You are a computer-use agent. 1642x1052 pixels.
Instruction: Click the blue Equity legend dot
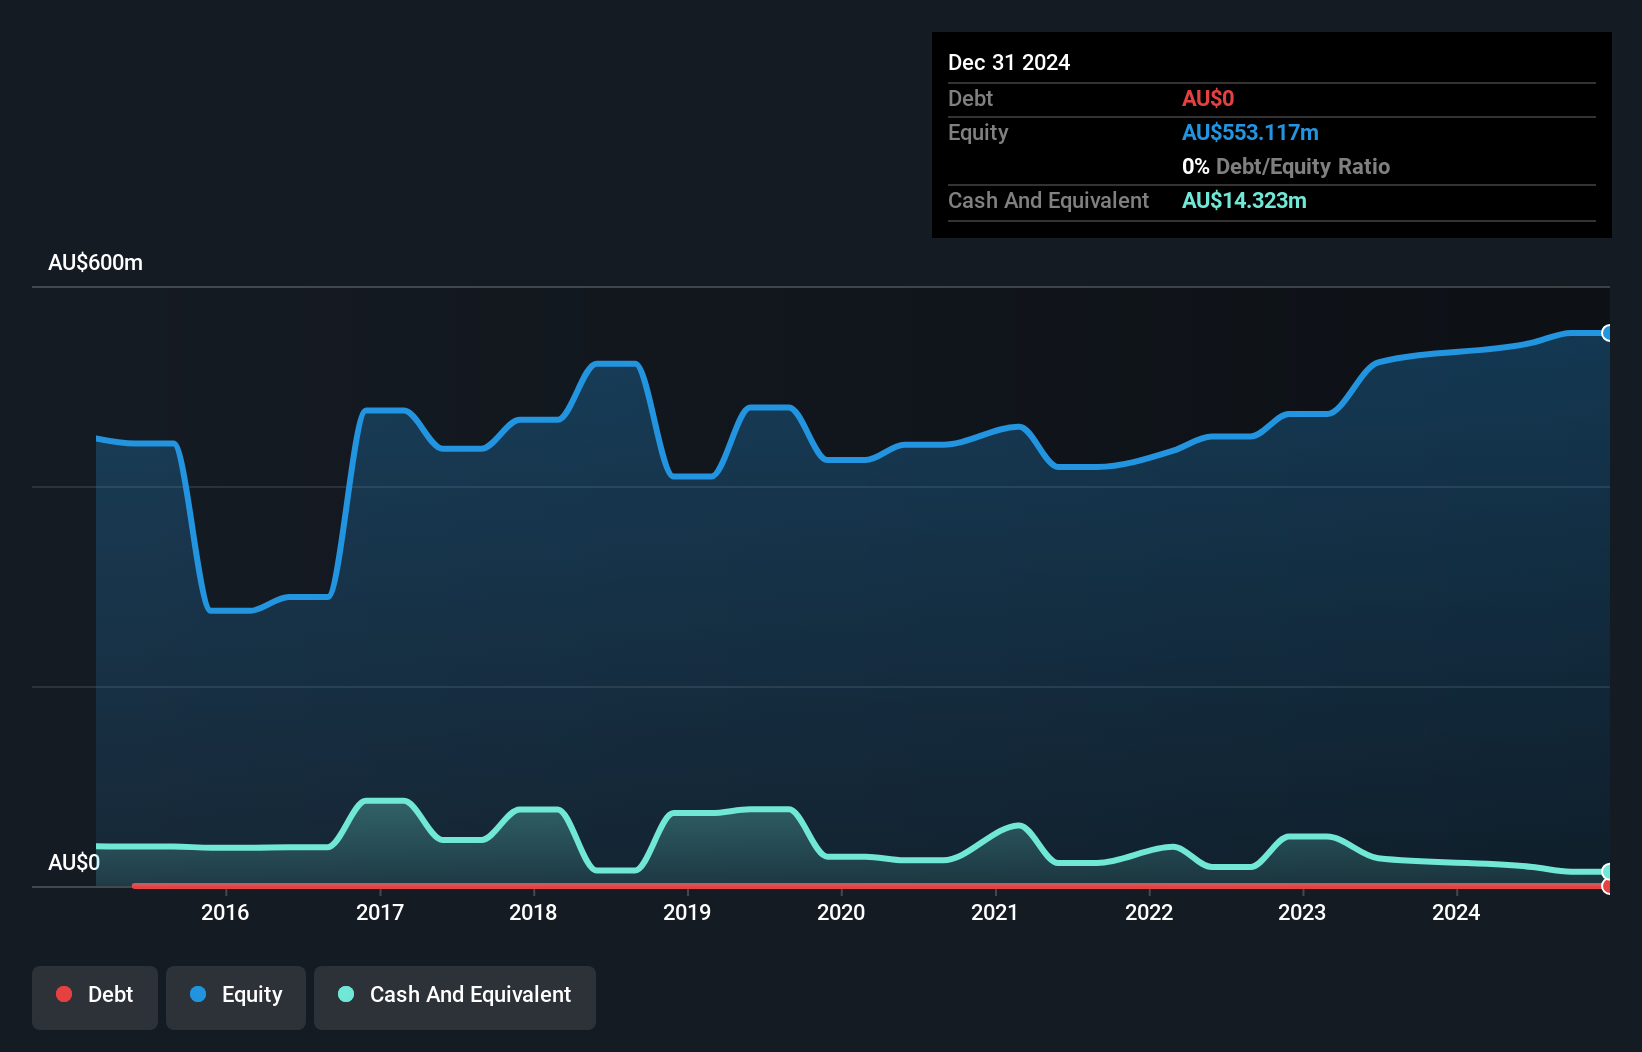coord(198,994)
